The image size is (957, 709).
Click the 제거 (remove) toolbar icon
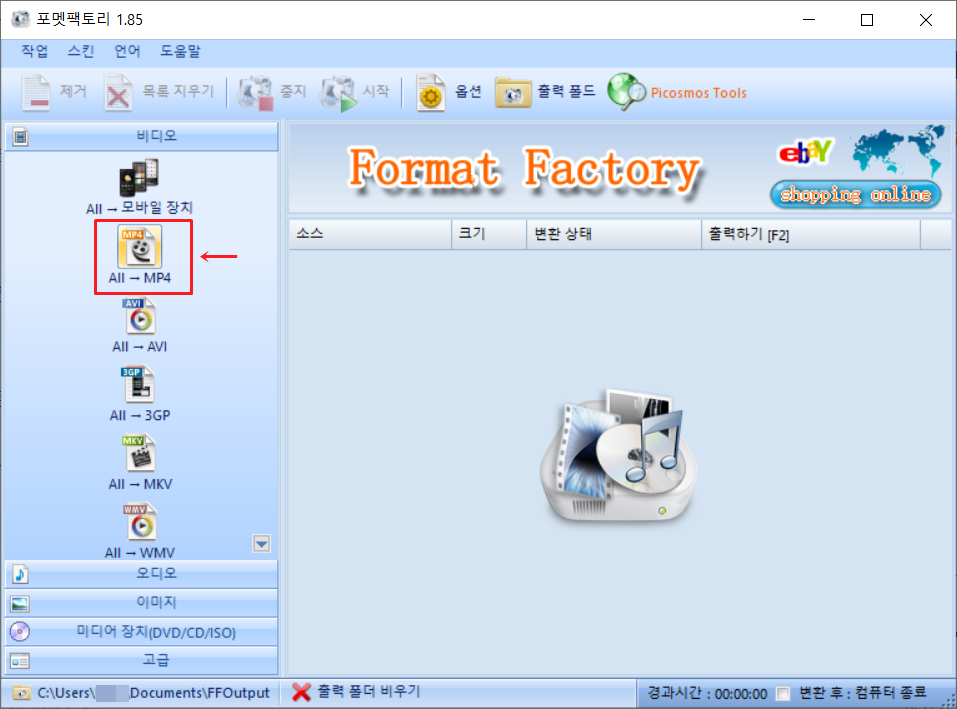point(36,92)
